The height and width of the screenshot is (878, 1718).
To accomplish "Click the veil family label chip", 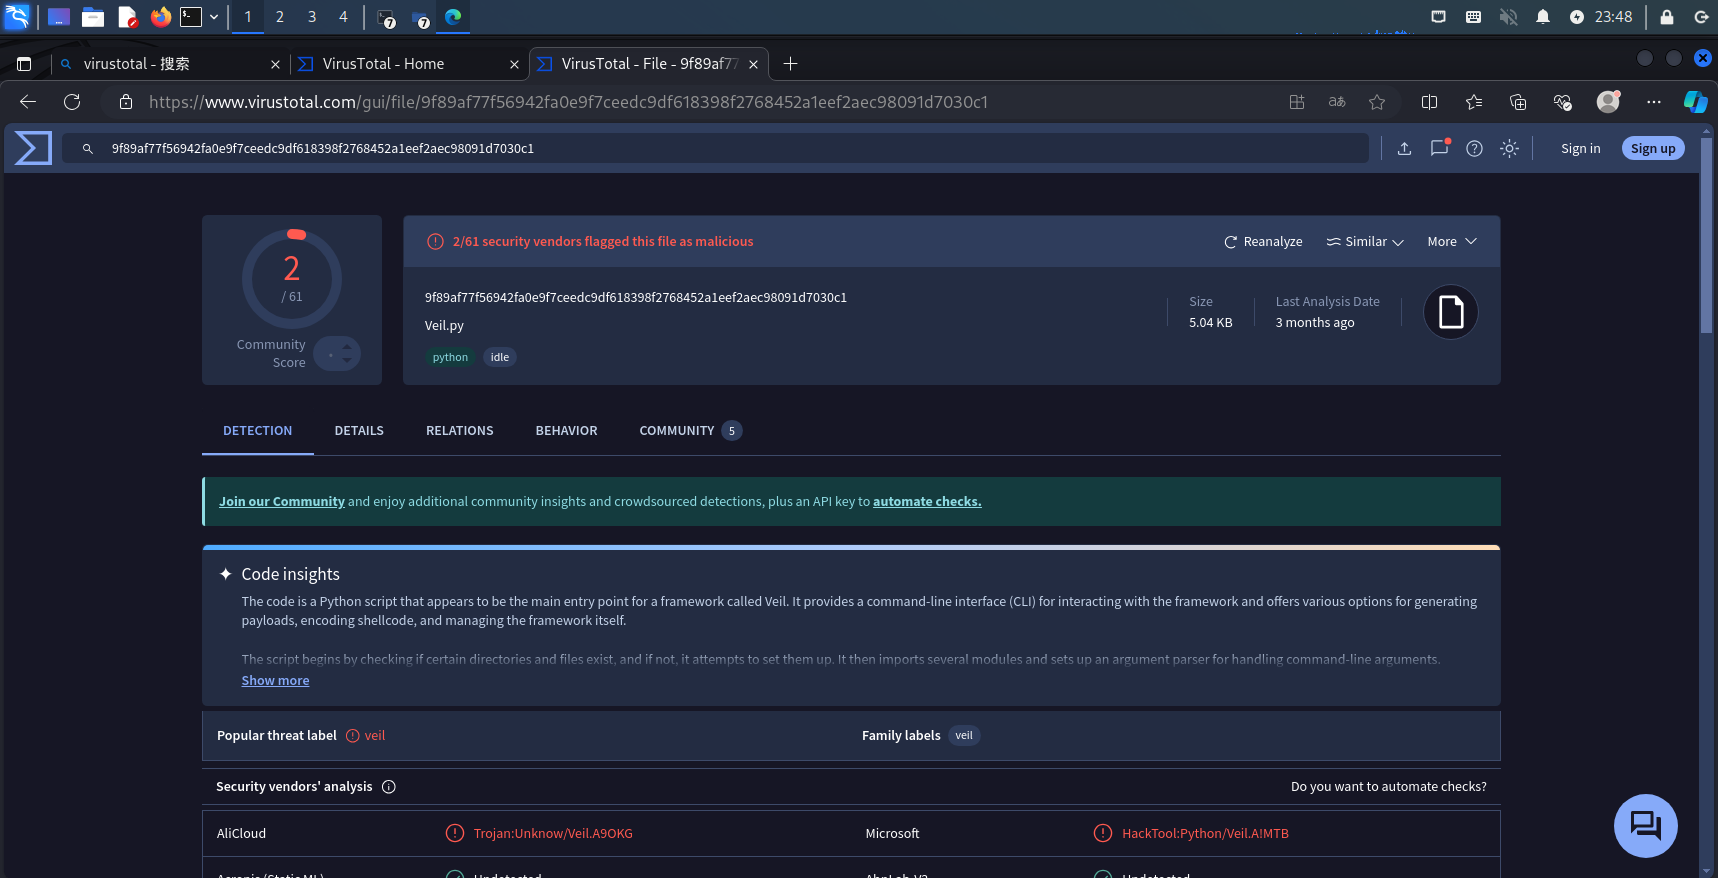I will [x=964, y=736].
